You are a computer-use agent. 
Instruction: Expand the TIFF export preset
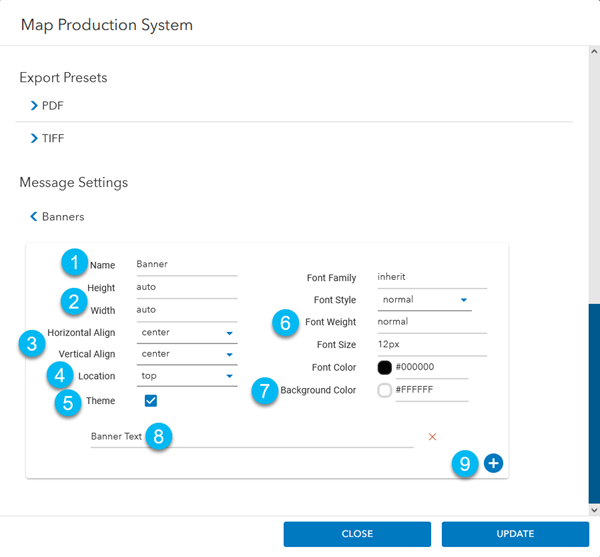52,138
